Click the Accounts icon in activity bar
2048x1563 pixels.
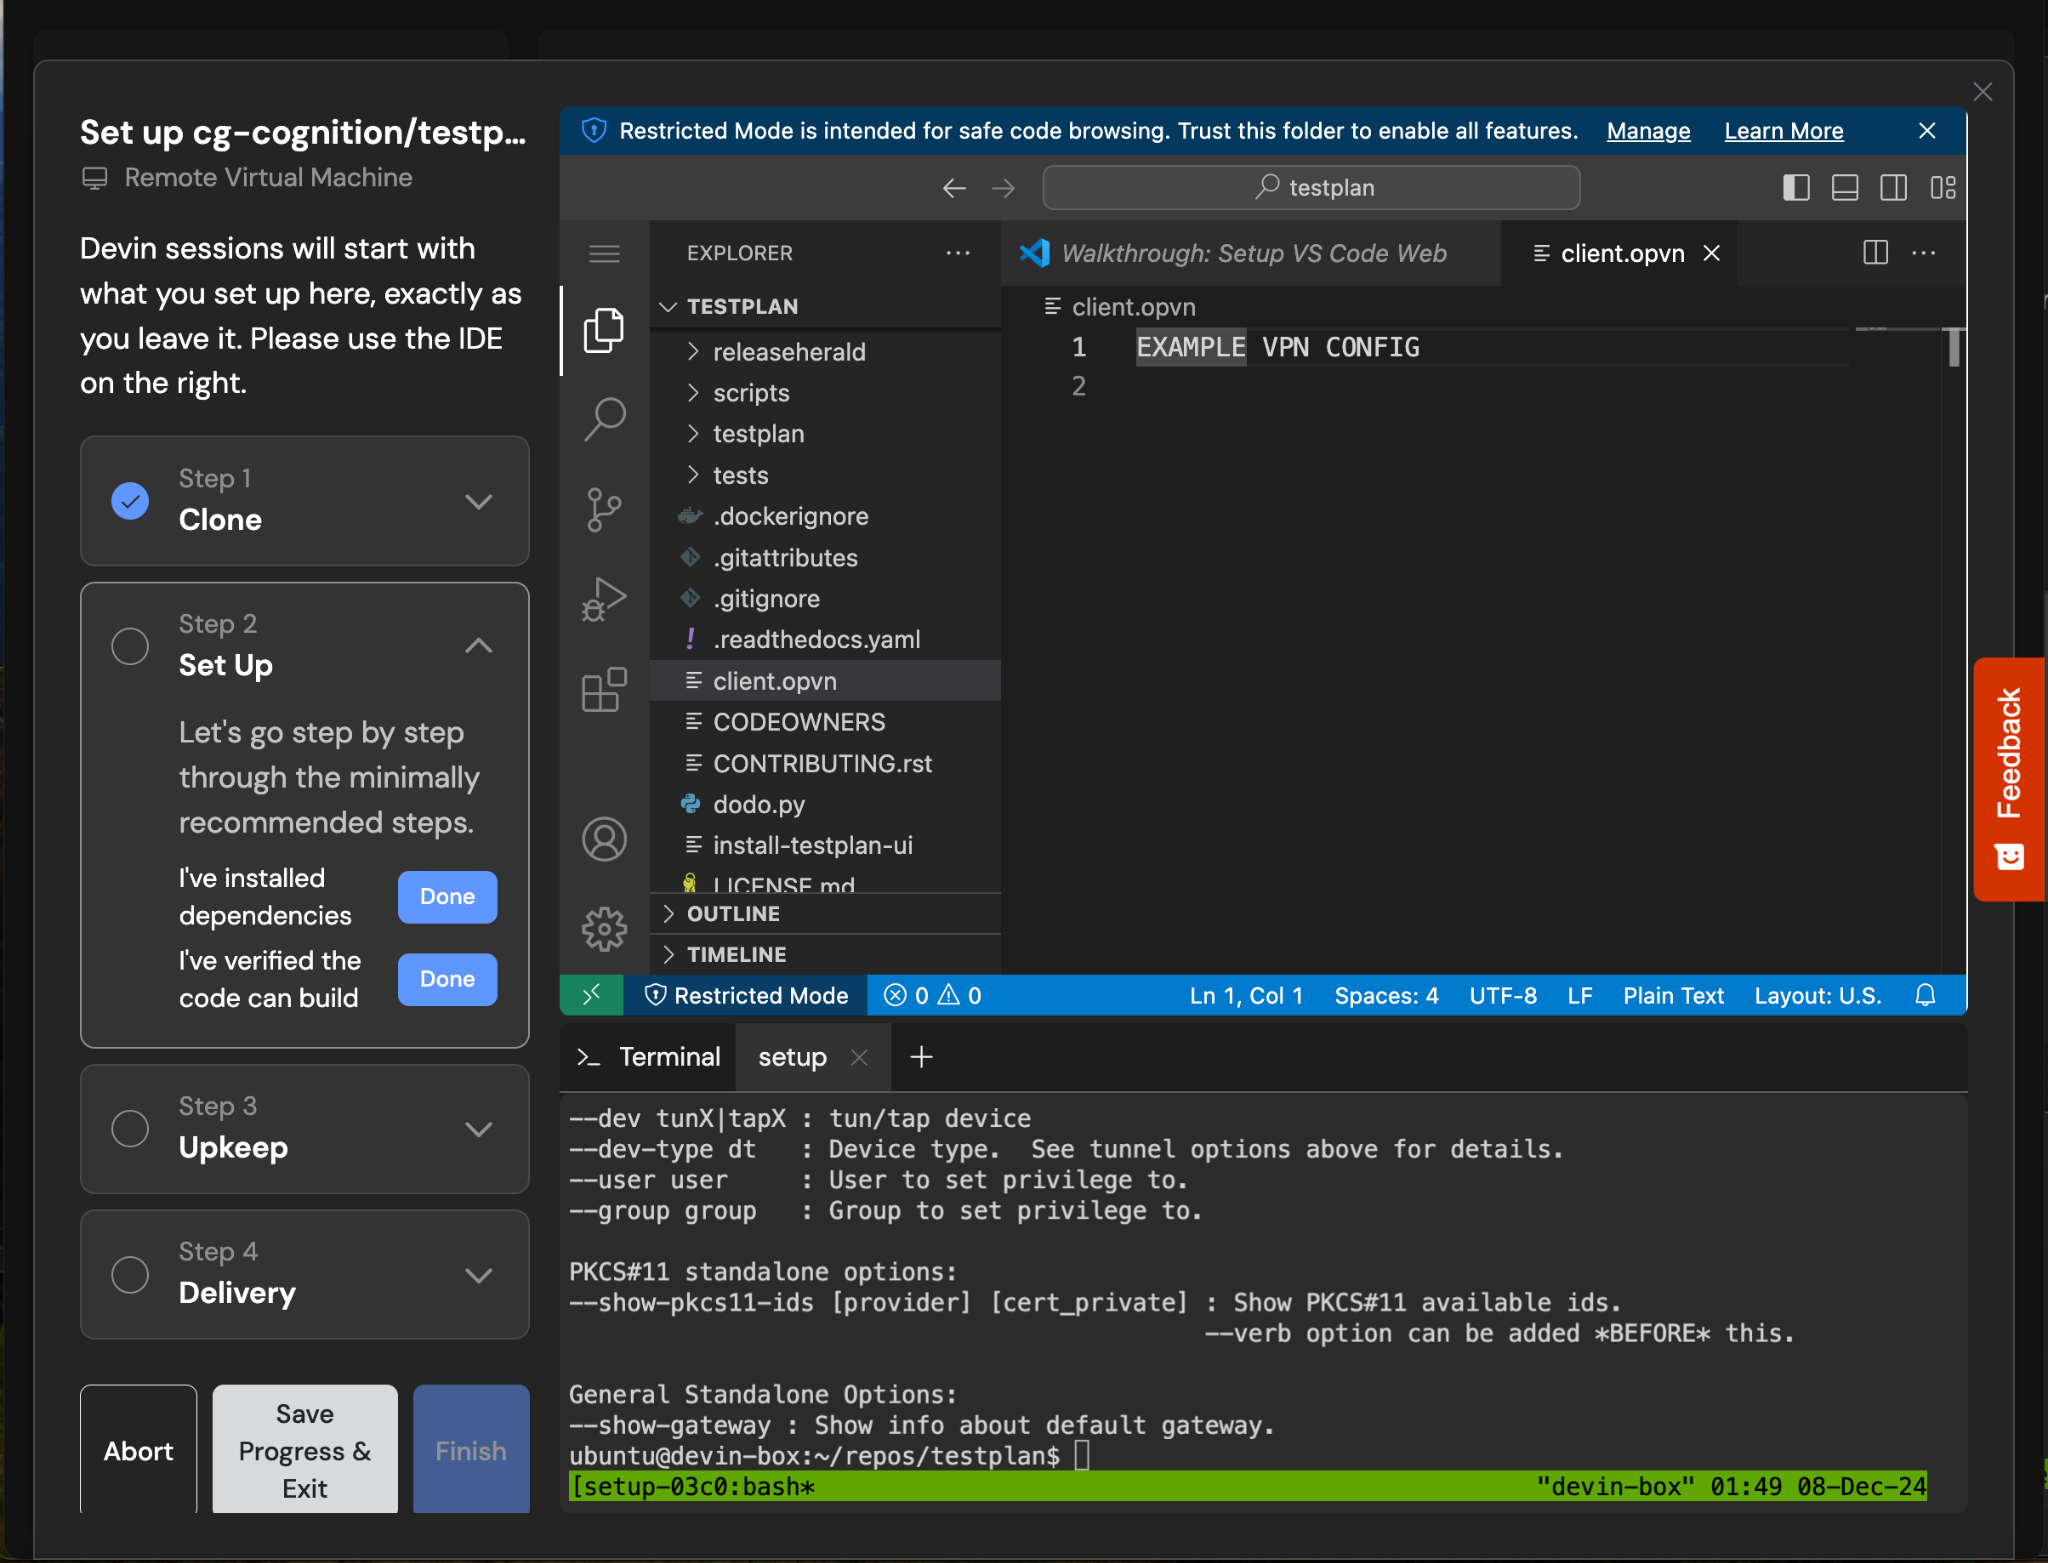(x=604, y=839)
